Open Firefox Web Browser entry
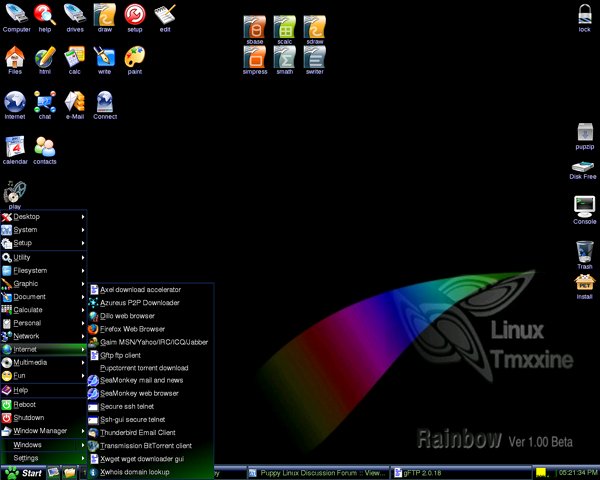 coord(151,329)
